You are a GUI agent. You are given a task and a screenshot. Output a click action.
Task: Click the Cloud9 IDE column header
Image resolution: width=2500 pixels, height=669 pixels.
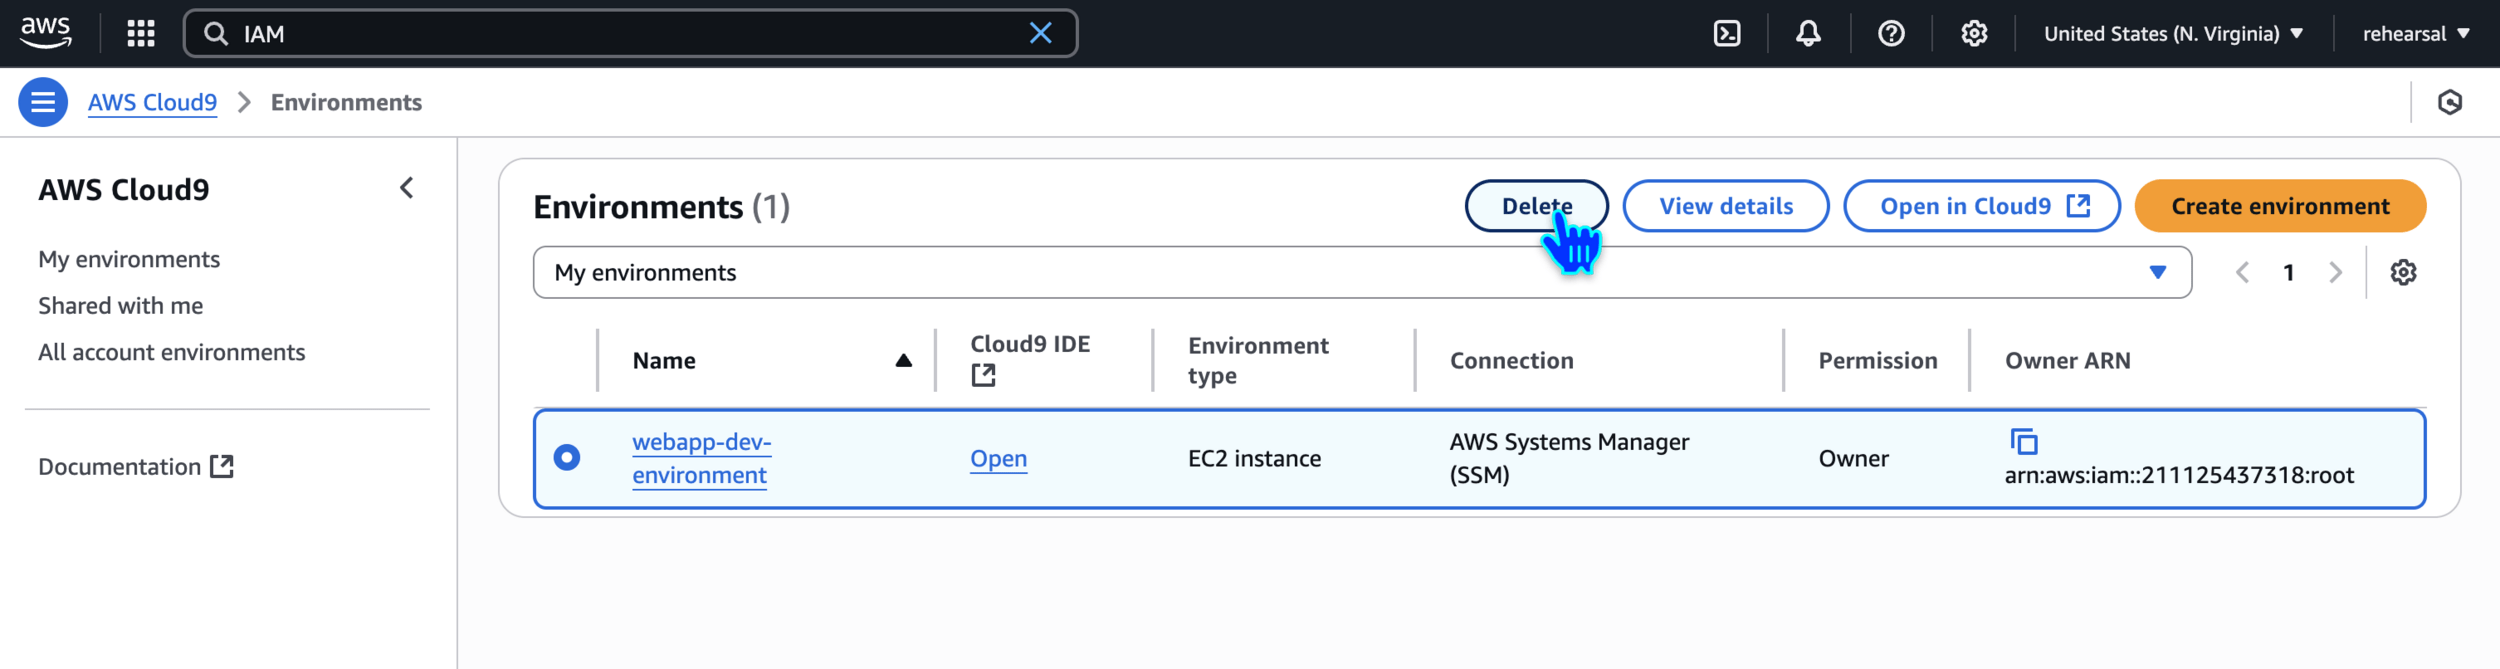tap(1030, 344)
